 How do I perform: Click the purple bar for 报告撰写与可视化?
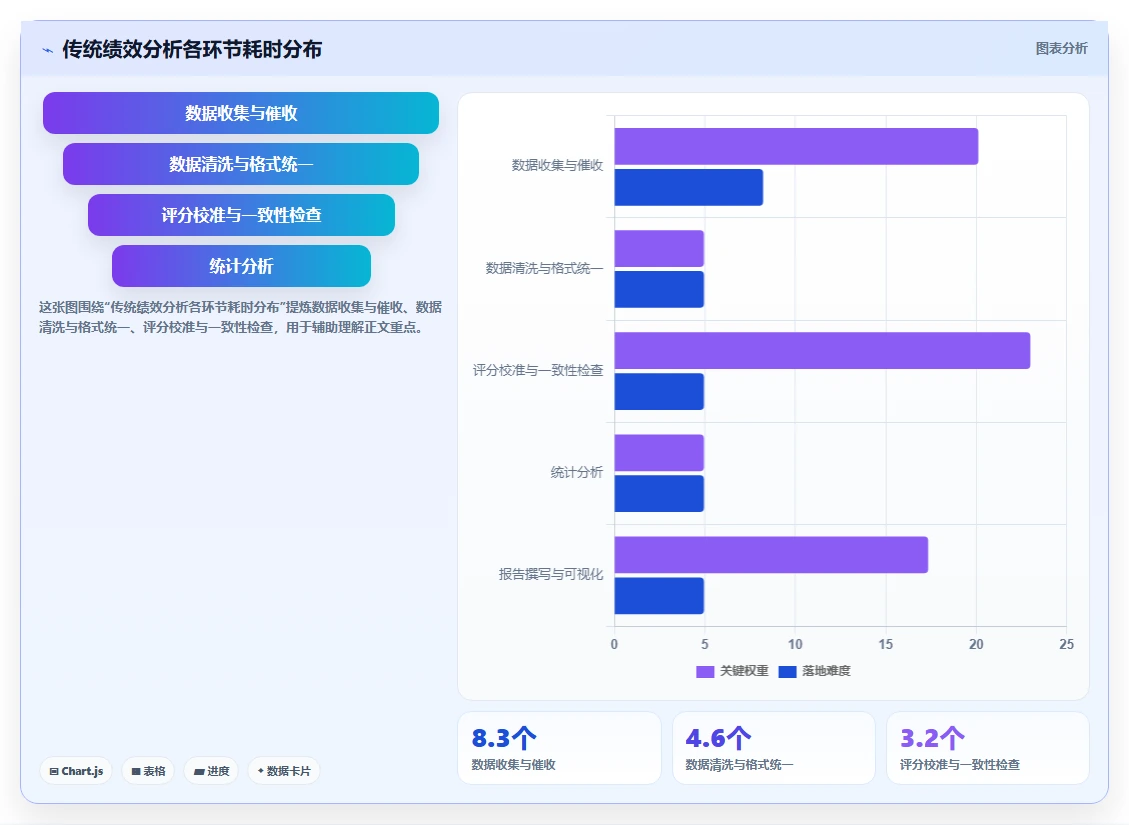771,555
